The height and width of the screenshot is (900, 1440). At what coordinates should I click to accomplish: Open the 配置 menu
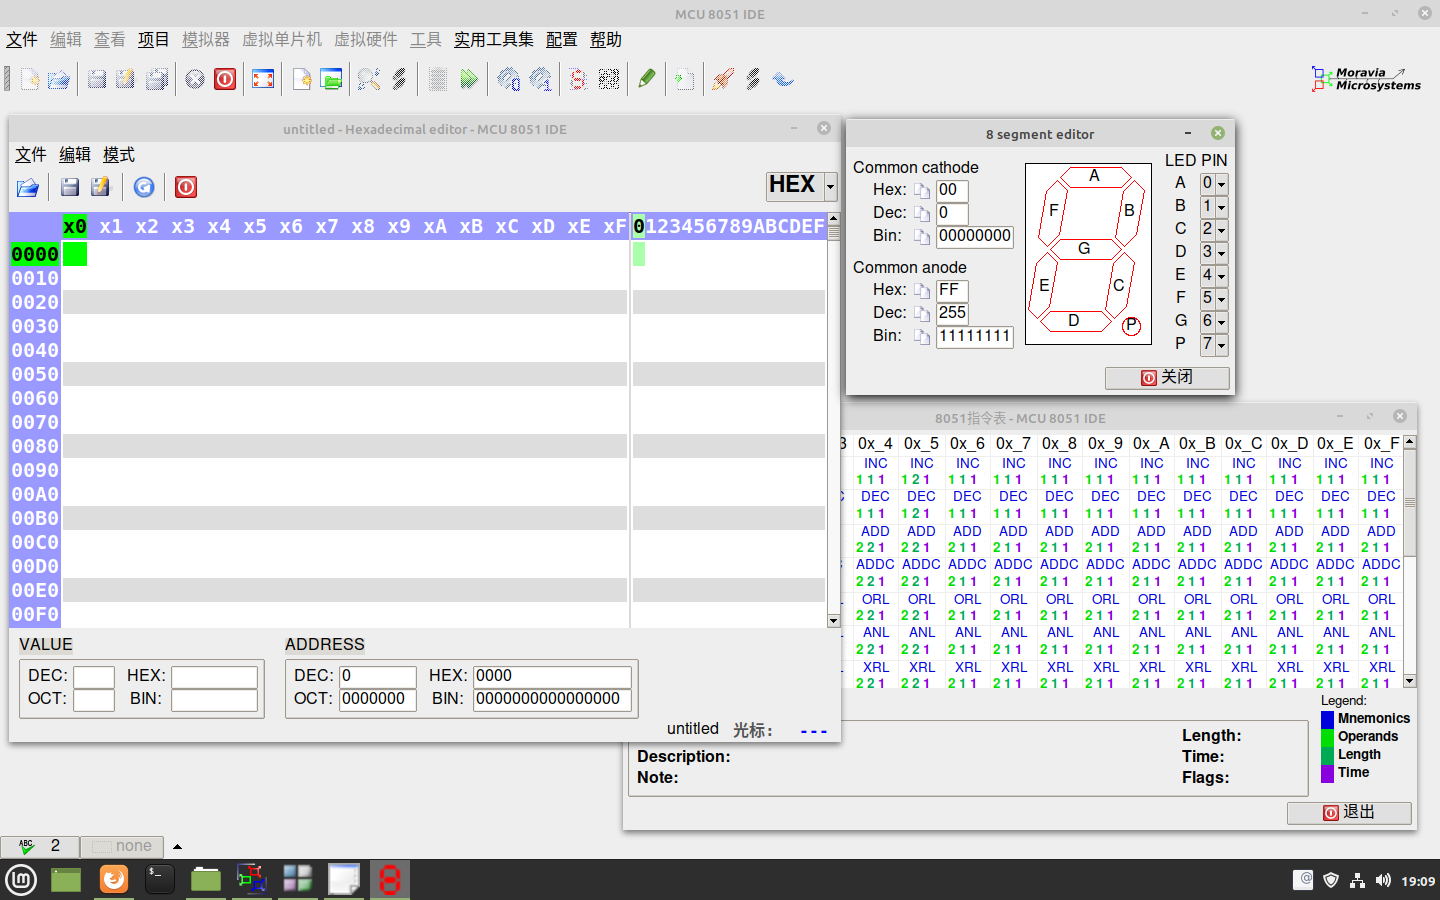(x=561, y=39)
